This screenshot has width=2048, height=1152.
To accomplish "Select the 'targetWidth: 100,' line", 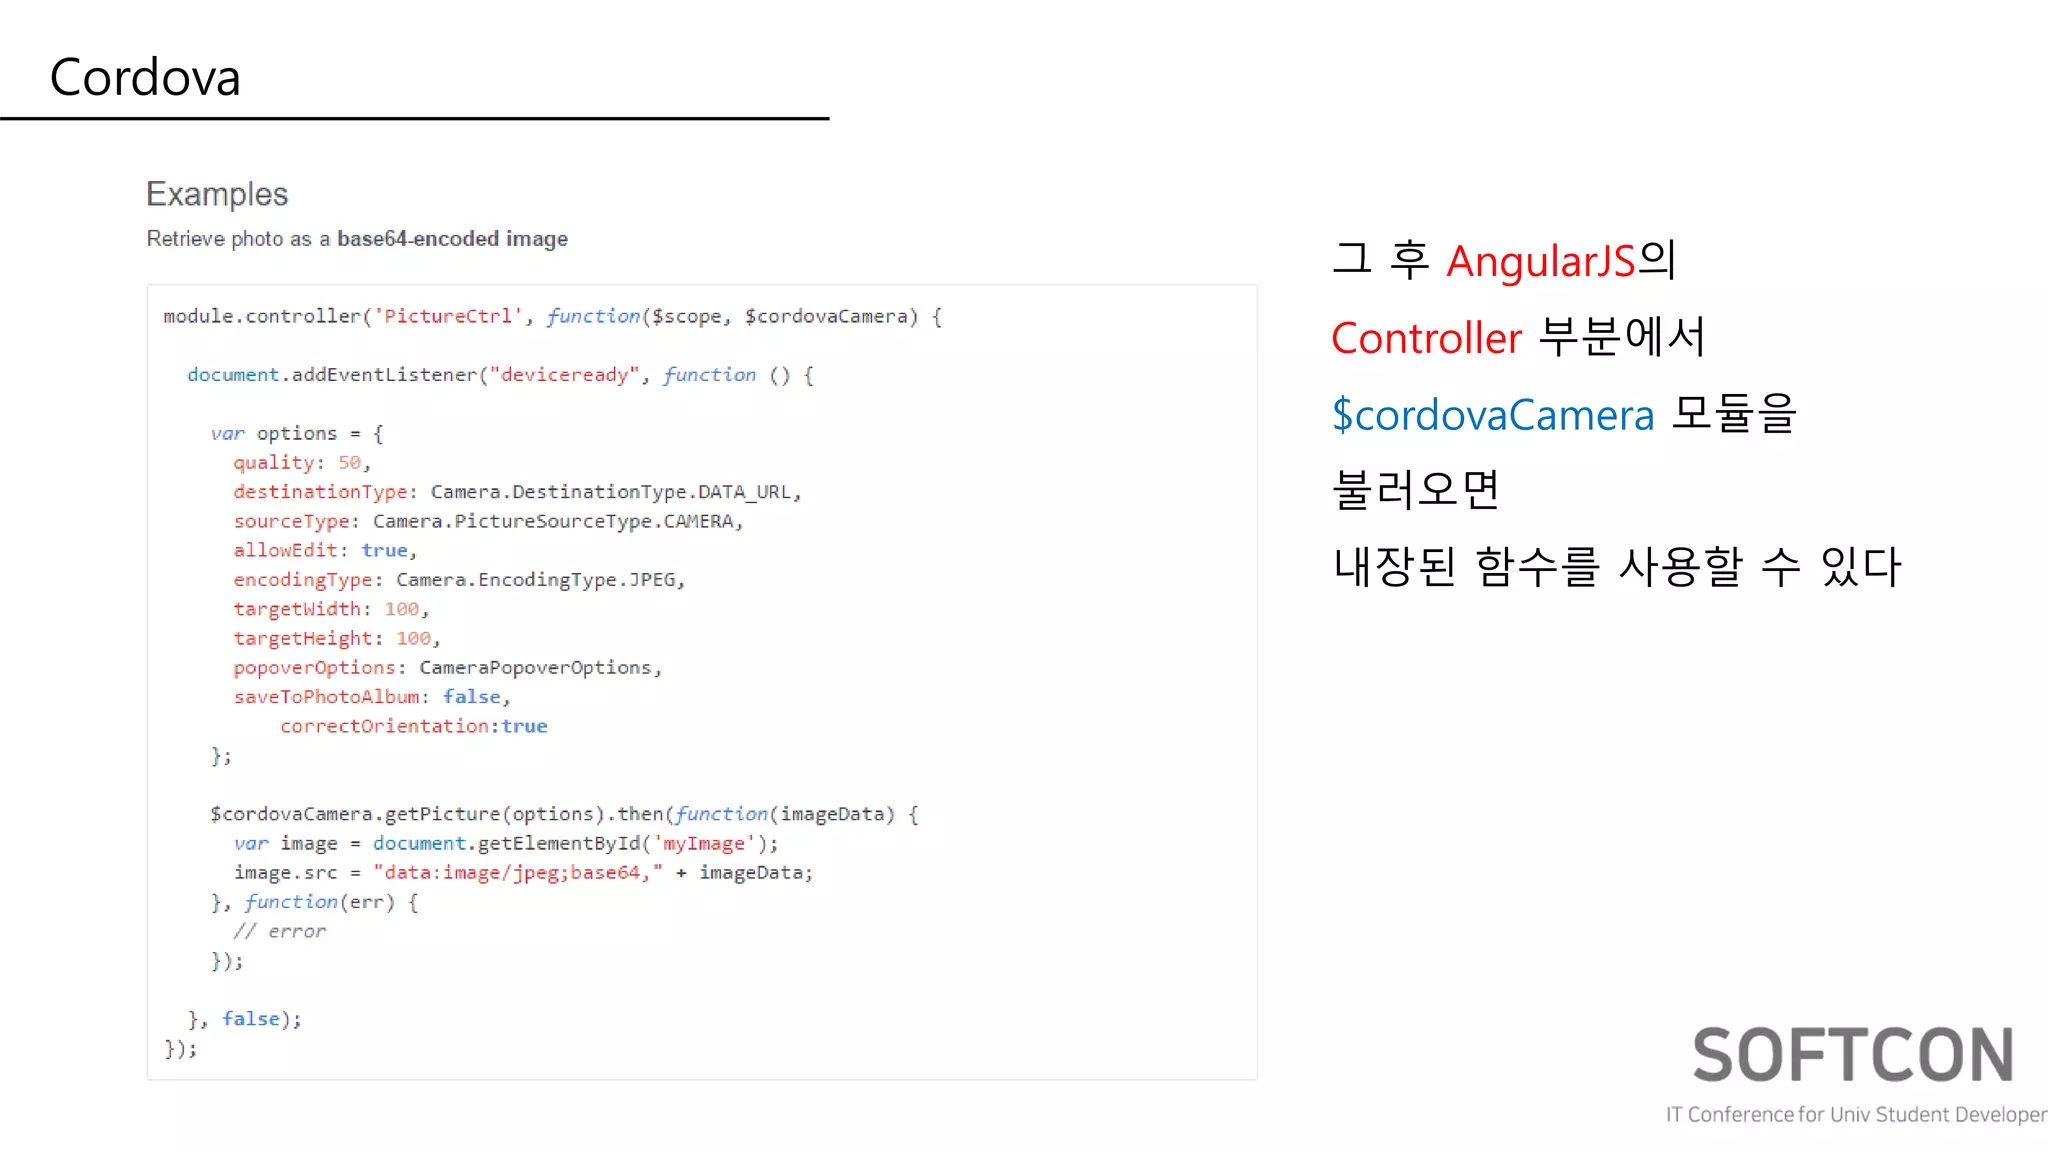I will coord(331,609).
